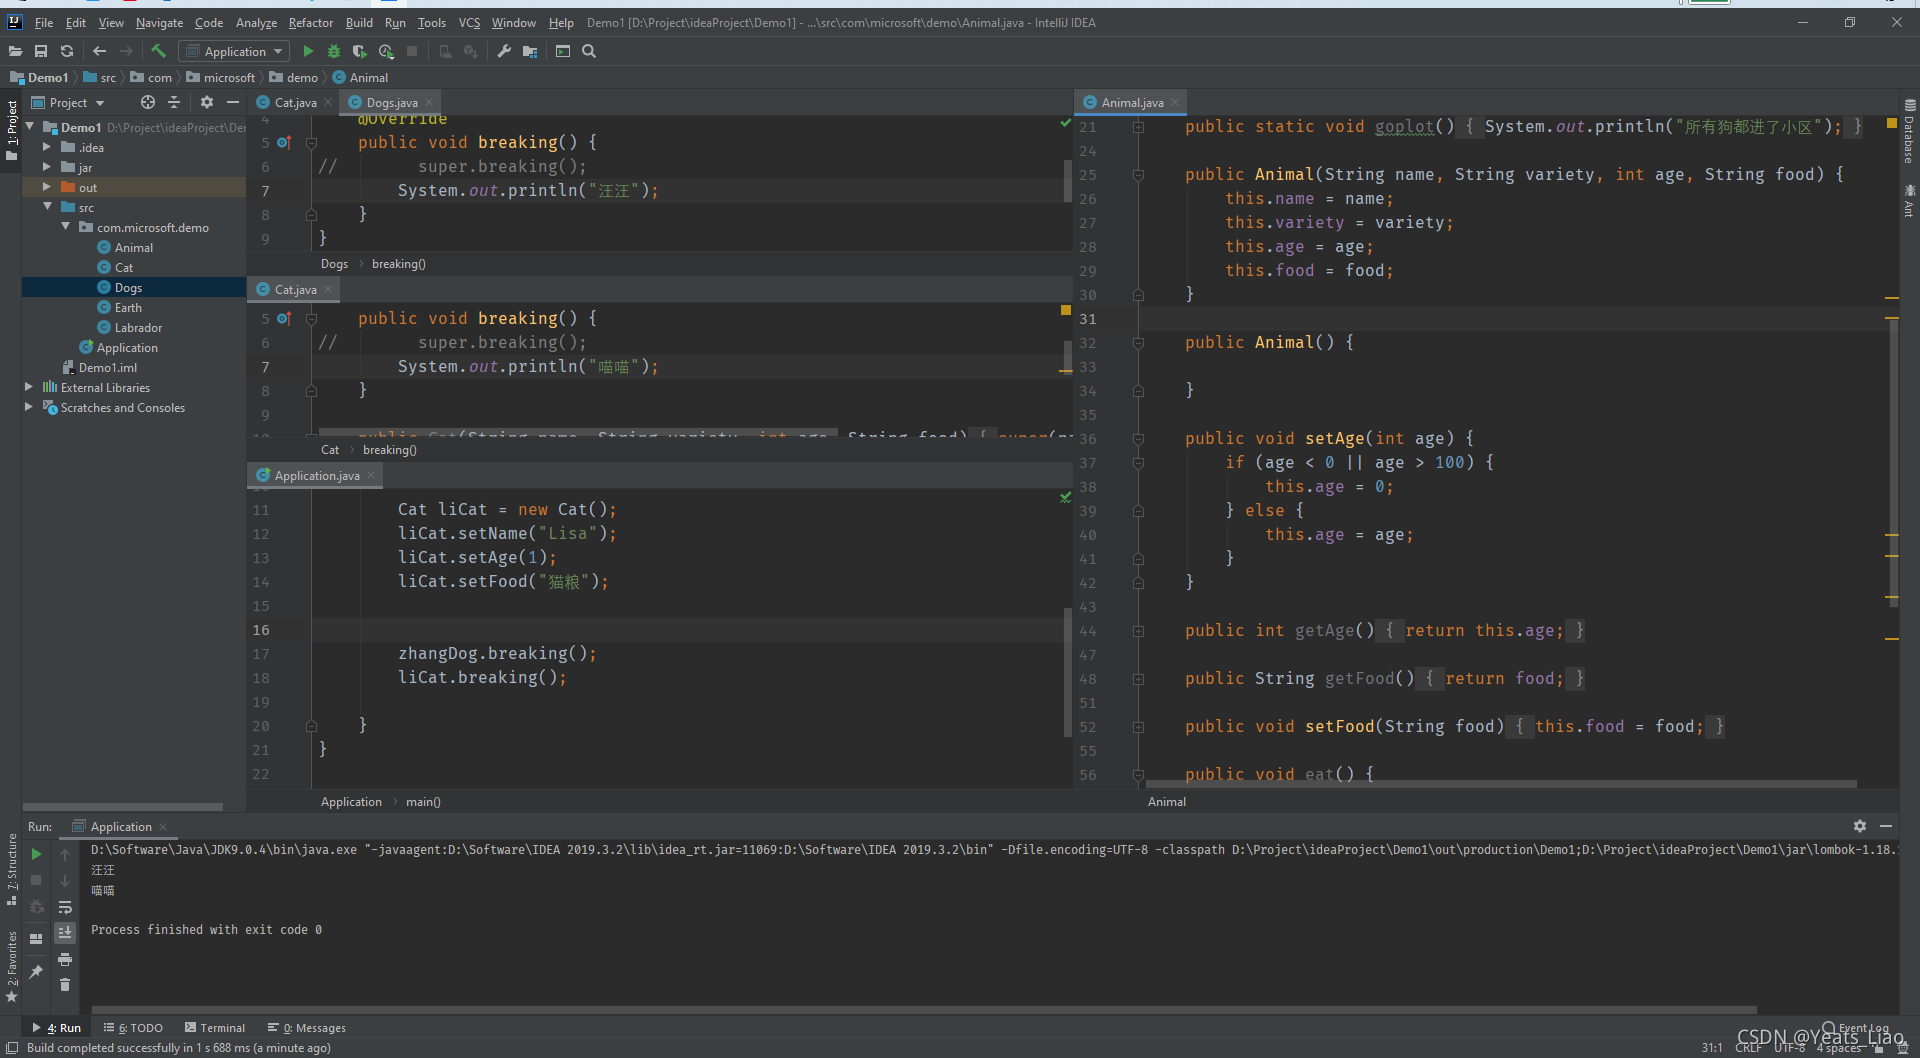
Task: Switch to the Cat.java editor tab
Action: tap(295, 102)
